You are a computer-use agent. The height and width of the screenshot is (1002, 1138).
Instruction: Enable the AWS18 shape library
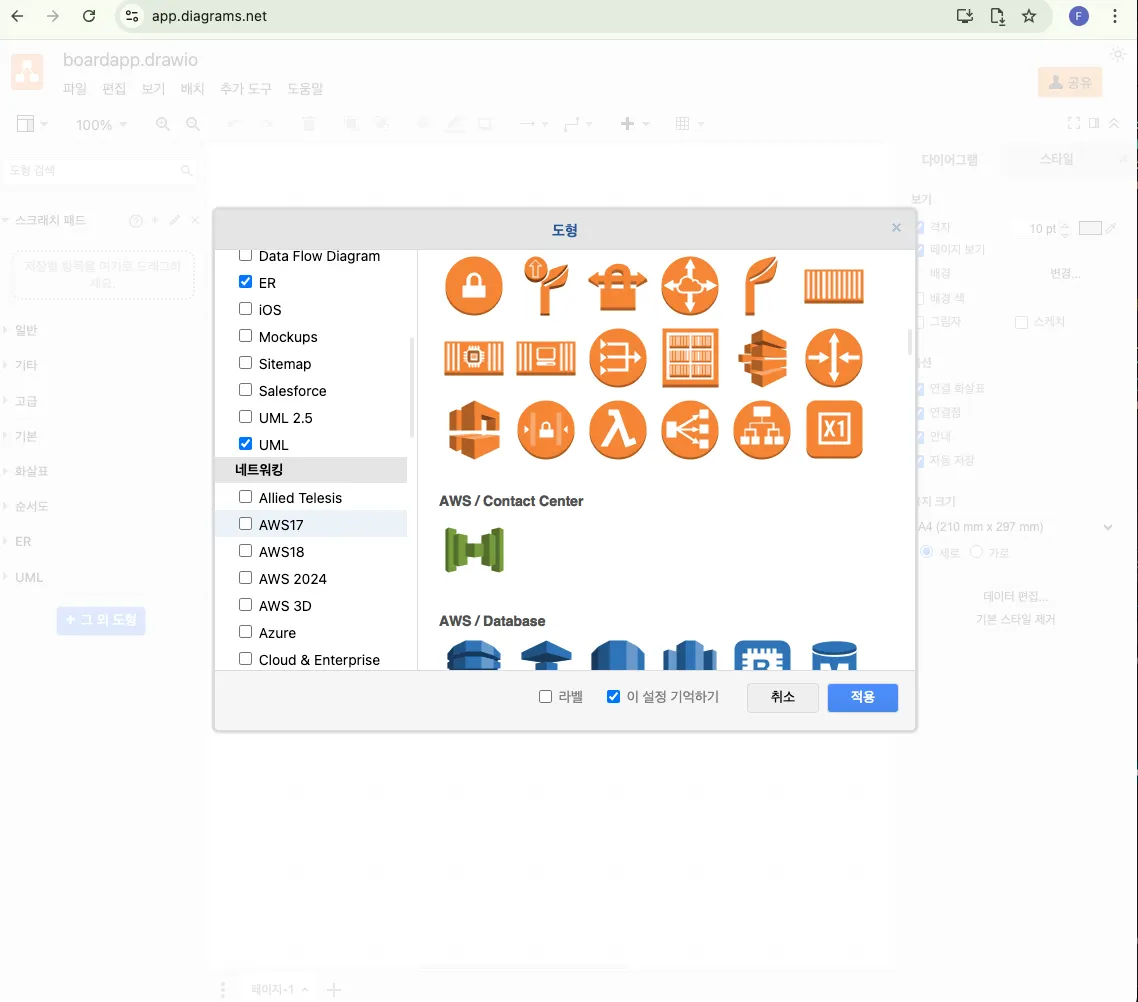[x=245, y=551]
